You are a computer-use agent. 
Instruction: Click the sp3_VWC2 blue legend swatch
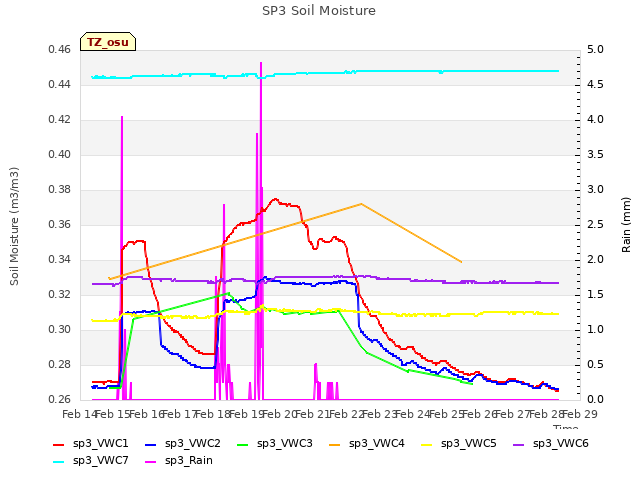tap(151, 444)
